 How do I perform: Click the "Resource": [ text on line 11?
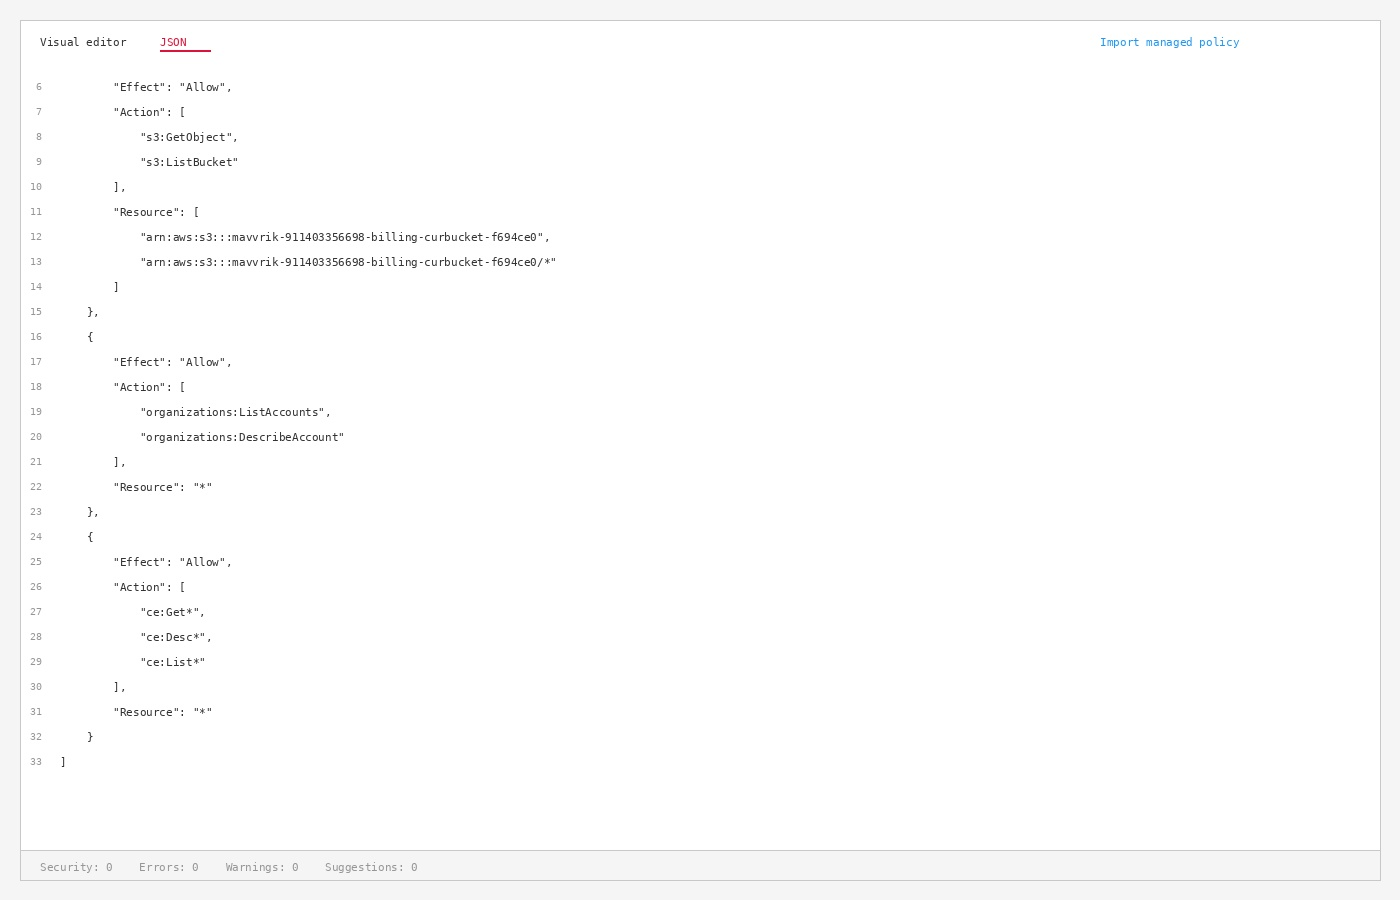(156, 213)
